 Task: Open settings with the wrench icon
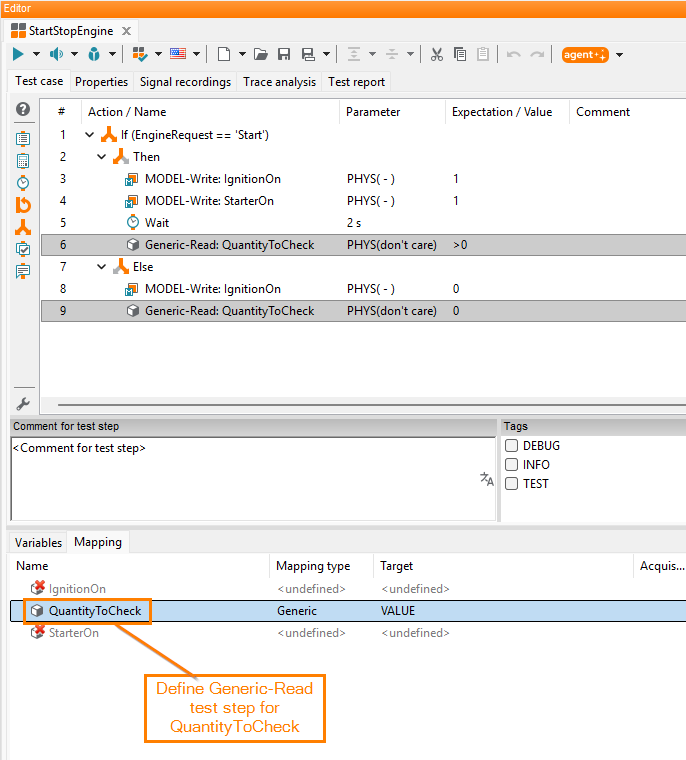23,404
